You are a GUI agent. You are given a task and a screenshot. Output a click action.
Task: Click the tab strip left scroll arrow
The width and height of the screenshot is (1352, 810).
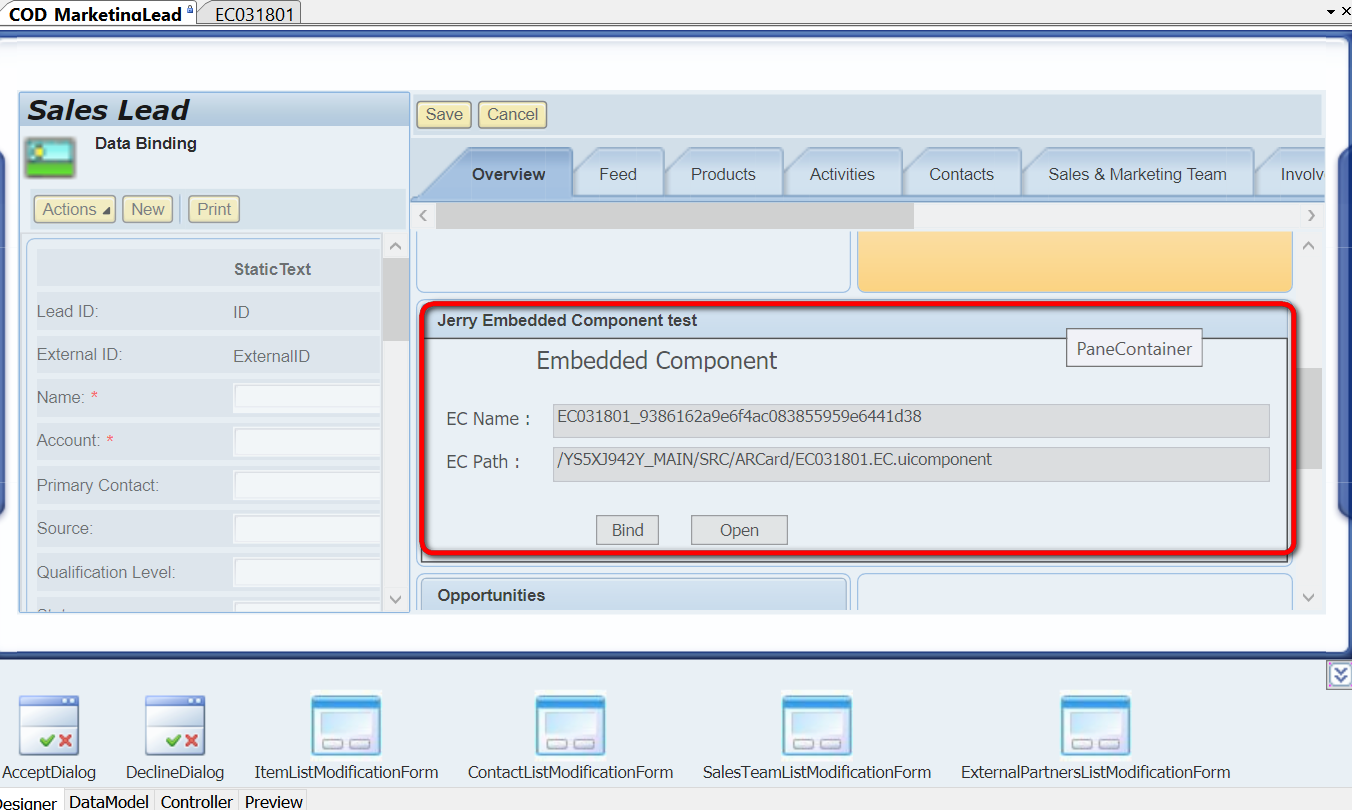pos(424,215)
